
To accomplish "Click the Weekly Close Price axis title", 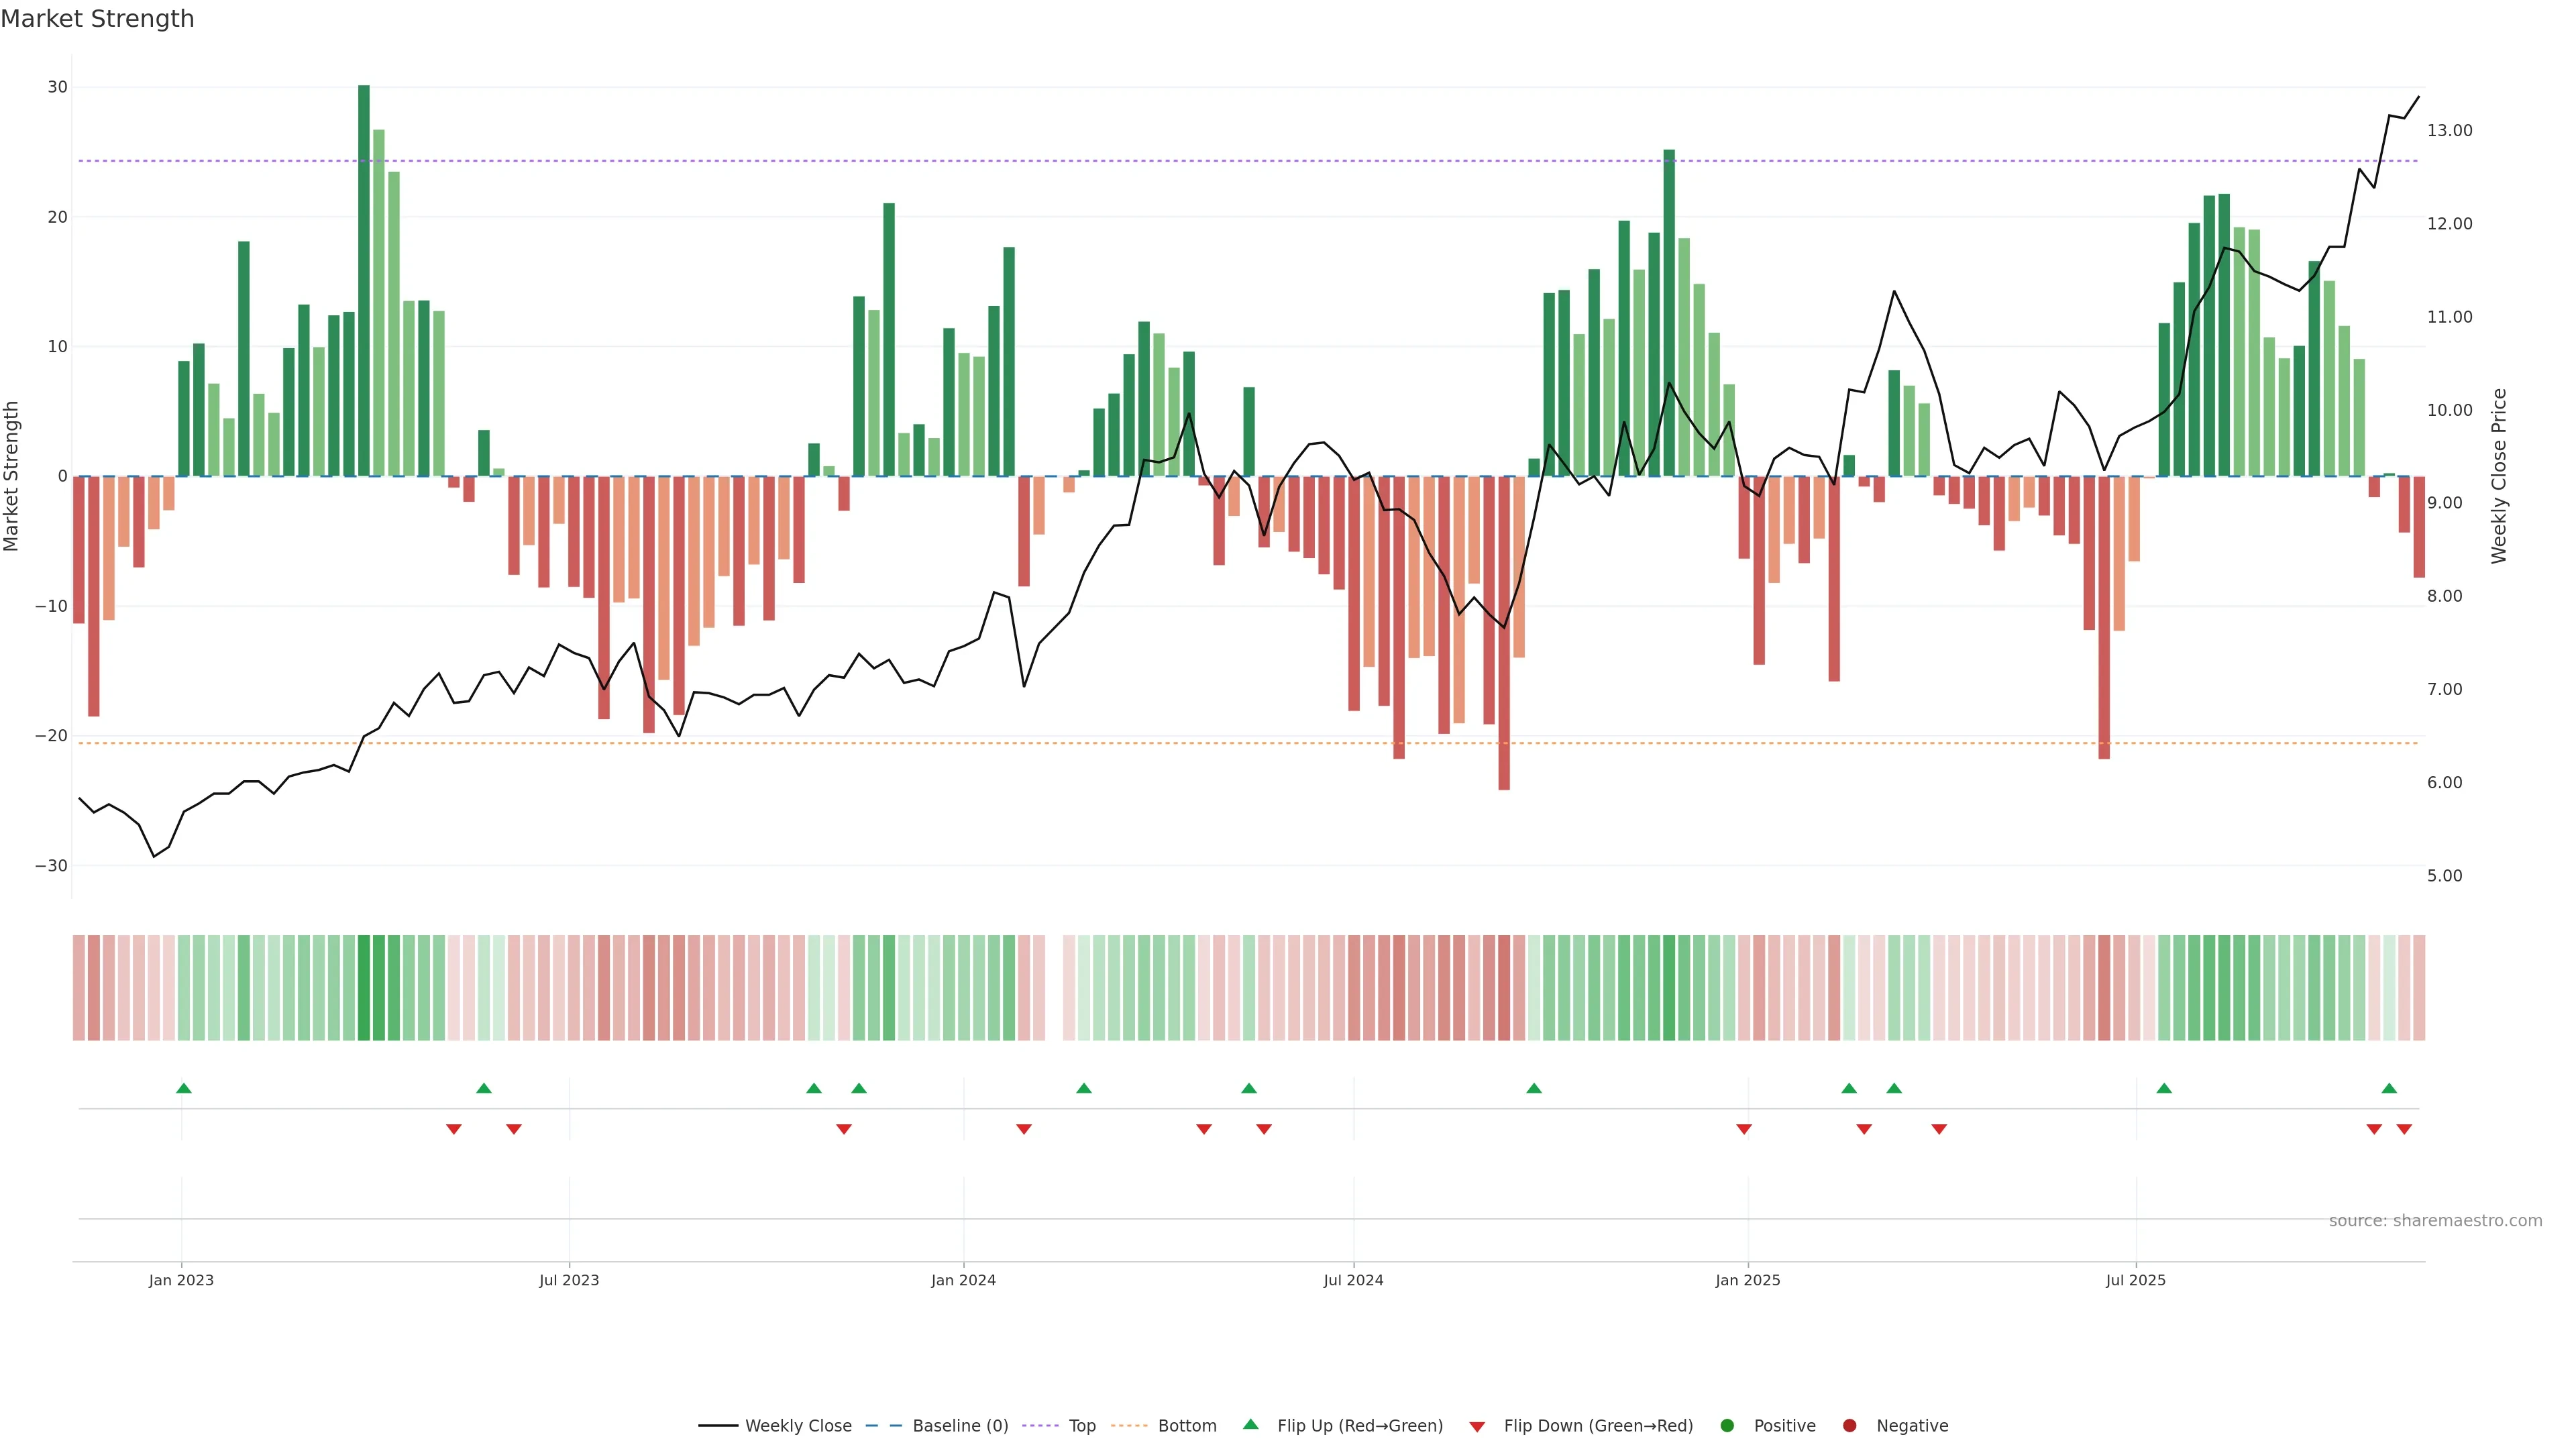I will (2499, 476).
